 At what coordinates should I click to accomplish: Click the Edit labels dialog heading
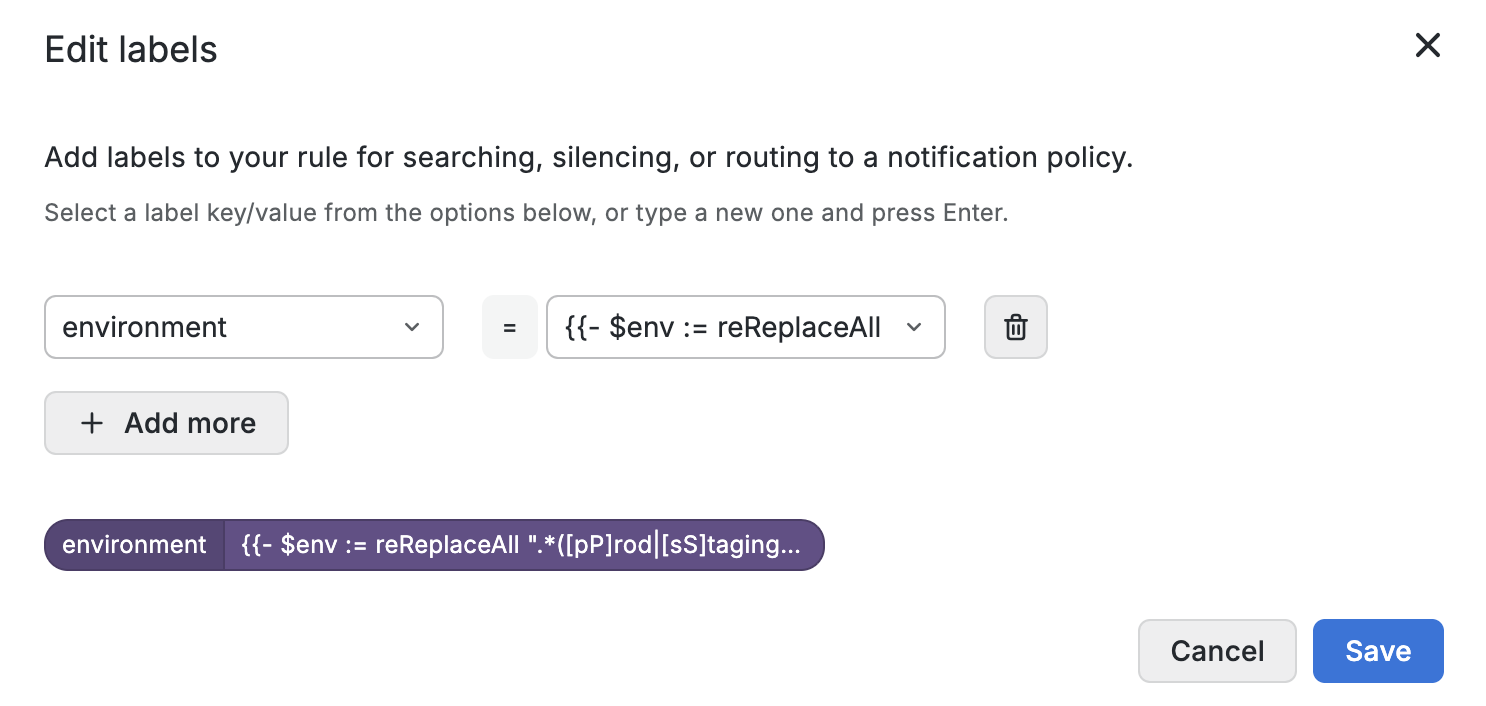[131, 49]
